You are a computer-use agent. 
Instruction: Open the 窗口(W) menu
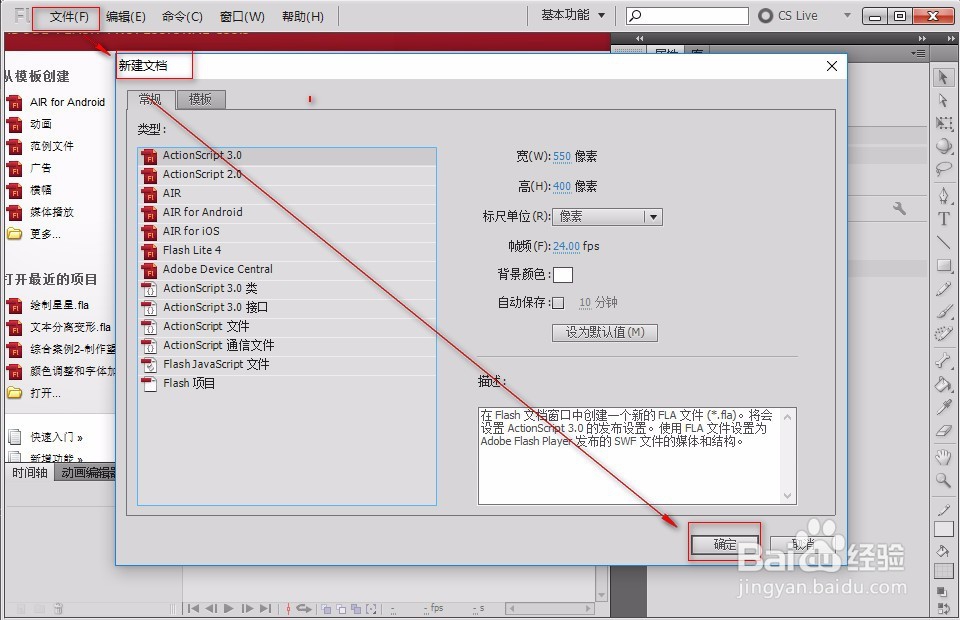(242, 17)
